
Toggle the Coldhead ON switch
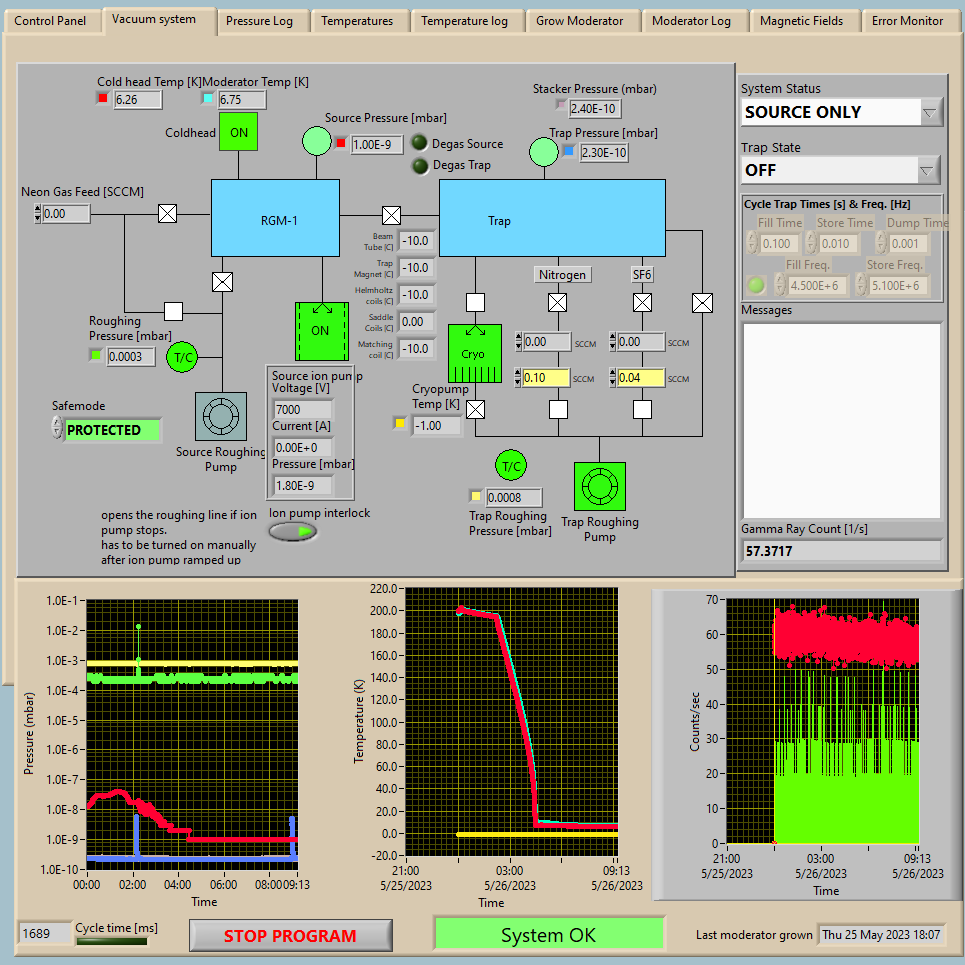pyautogui.click(x=239, y=132)
